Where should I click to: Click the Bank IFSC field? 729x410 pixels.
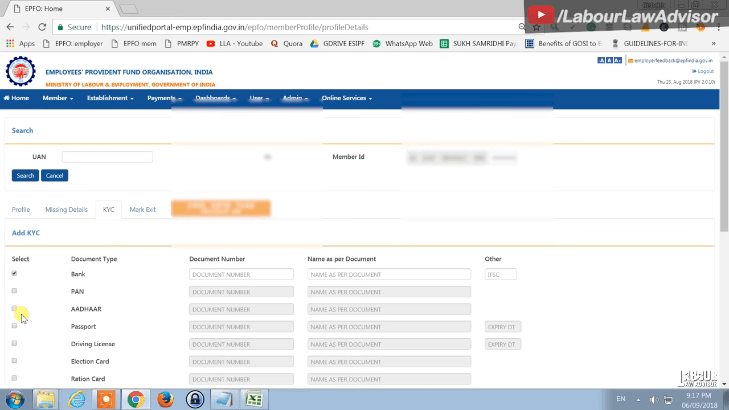(500, 274)
